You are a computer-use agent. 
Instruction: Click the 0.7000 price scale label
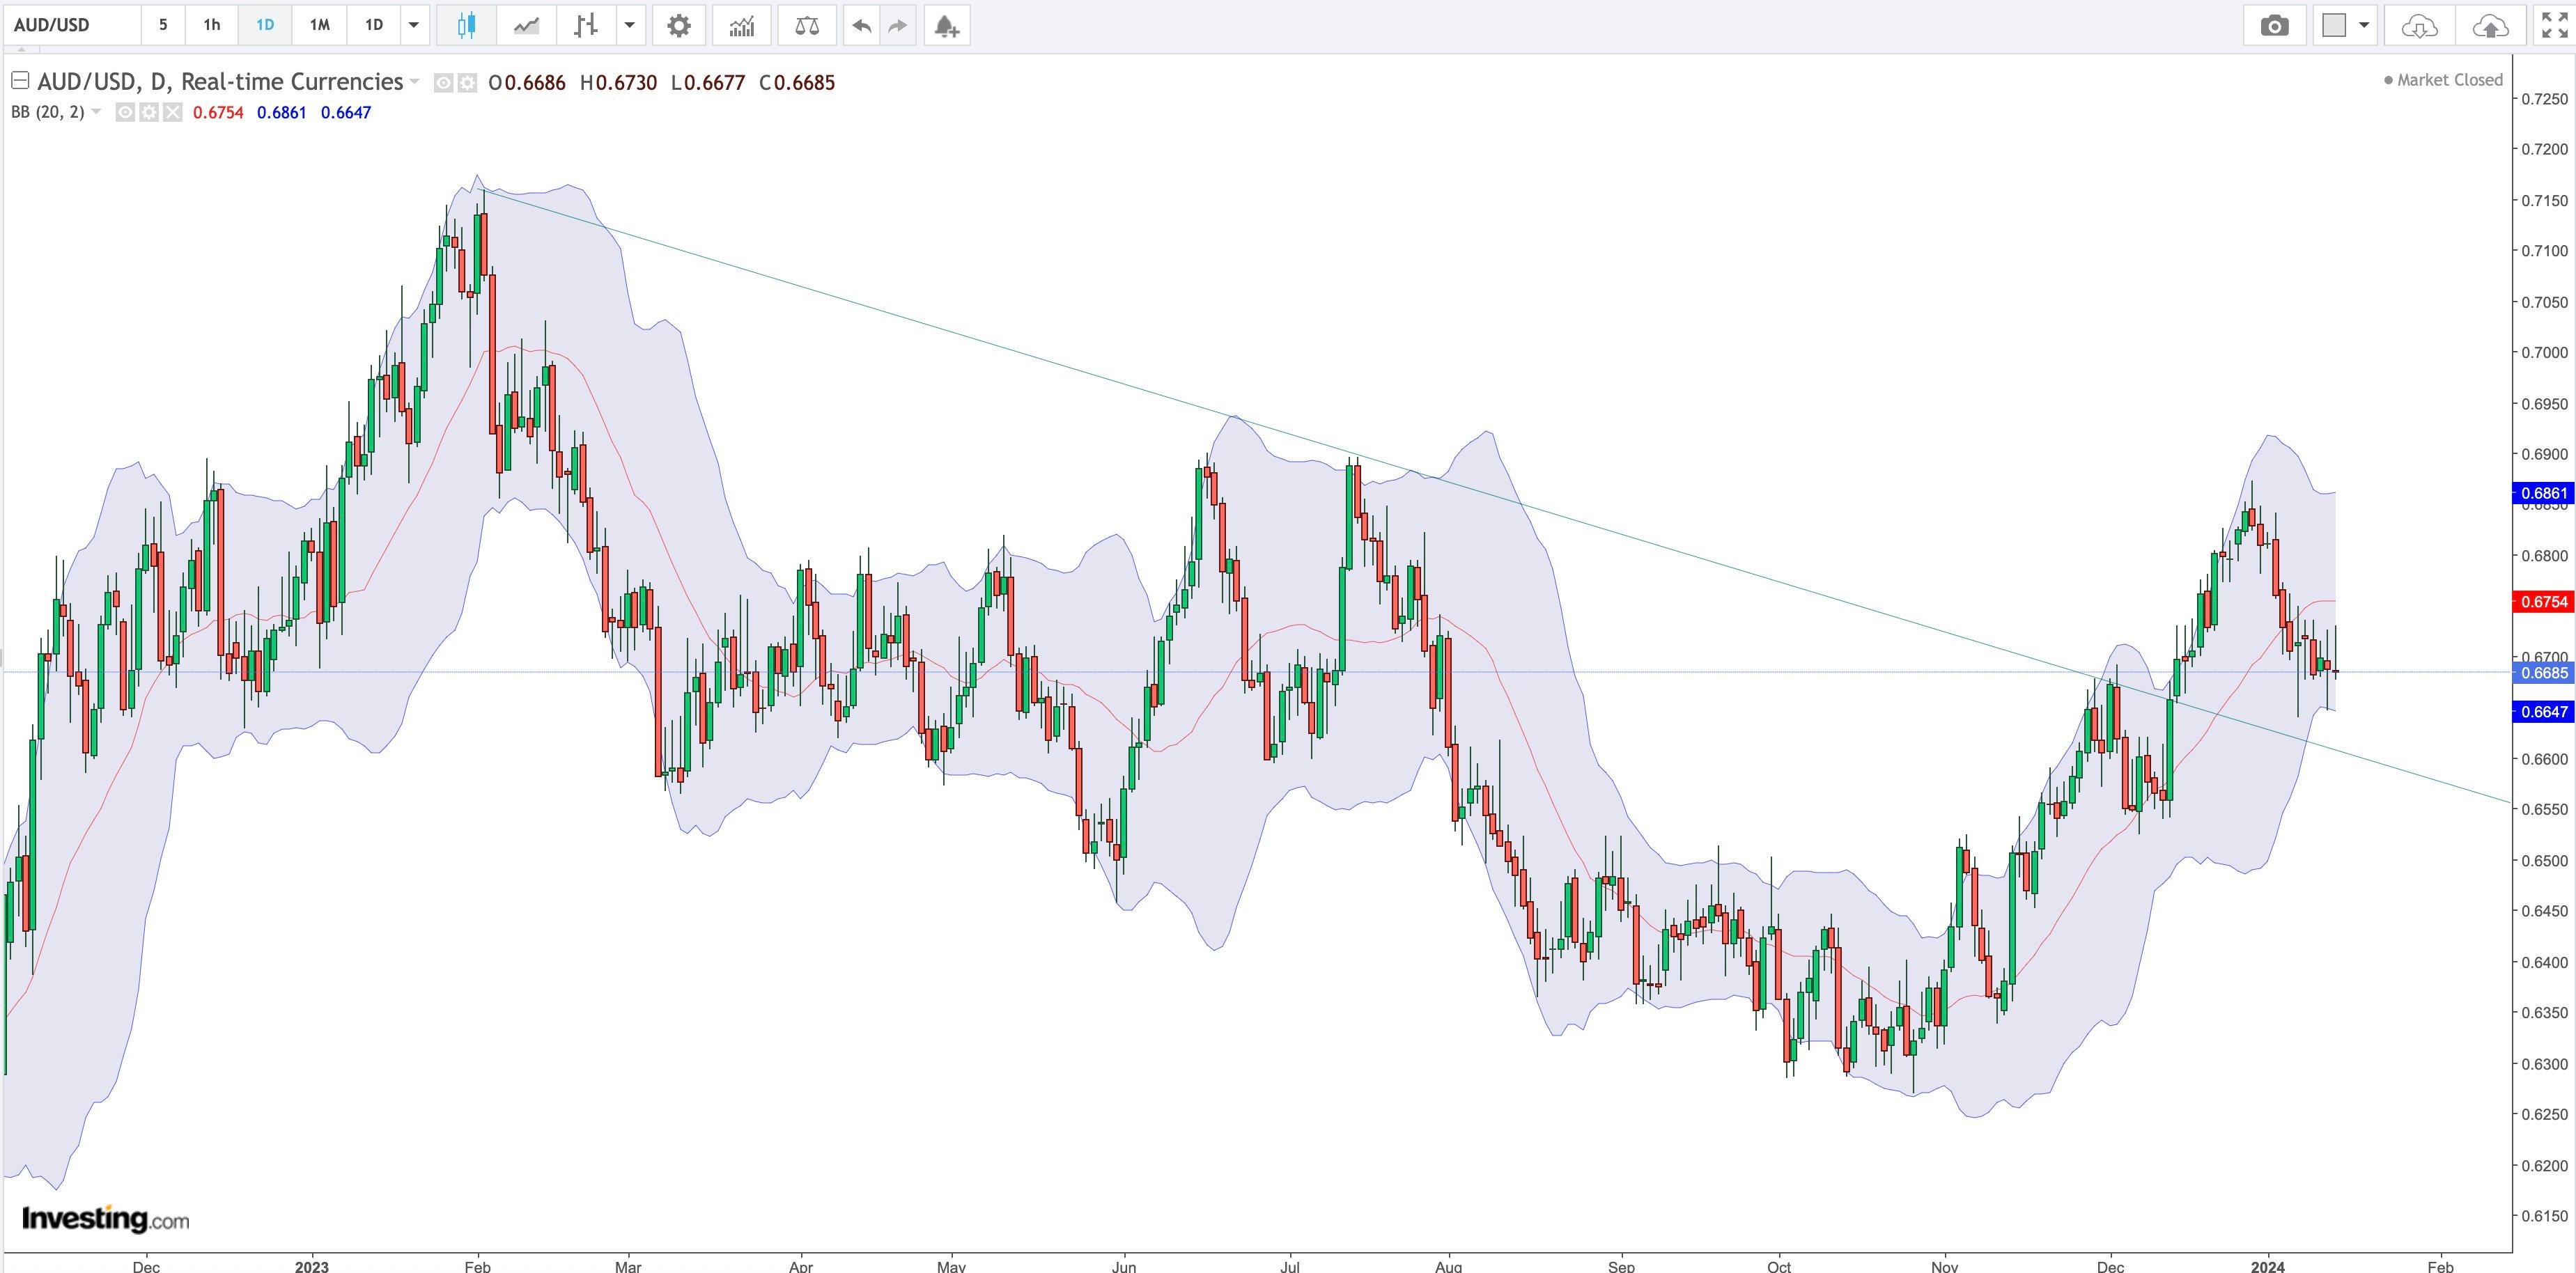tap(2544, 352)
